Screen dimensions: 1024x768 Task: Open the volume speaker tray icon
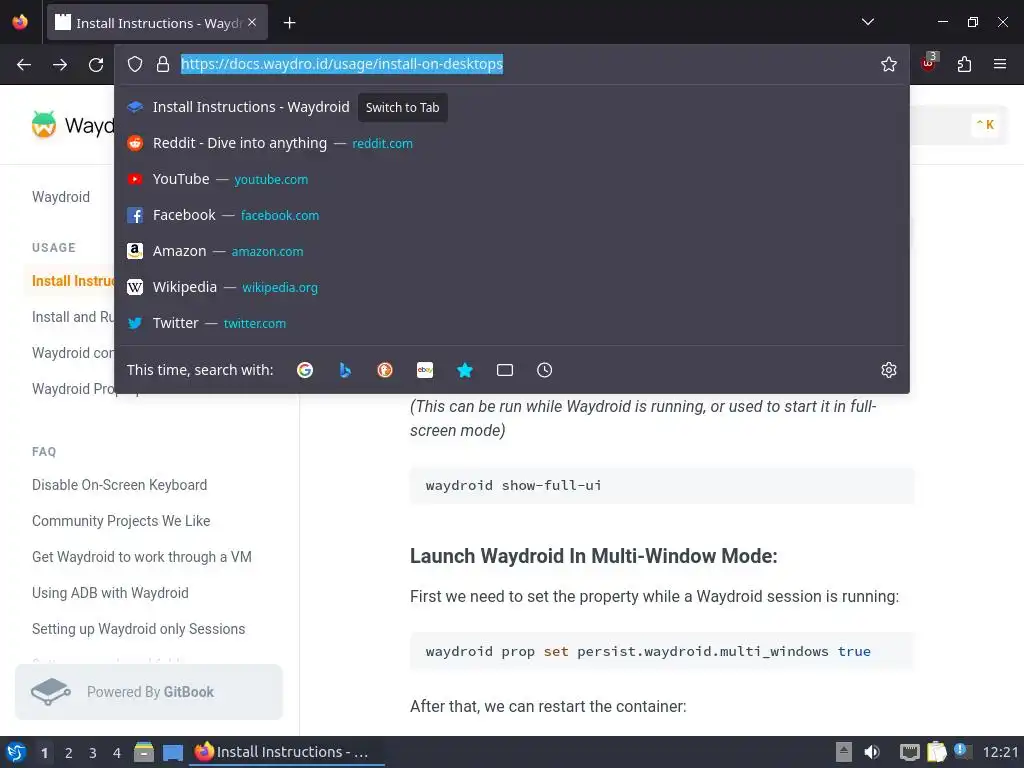click(872, 752)
